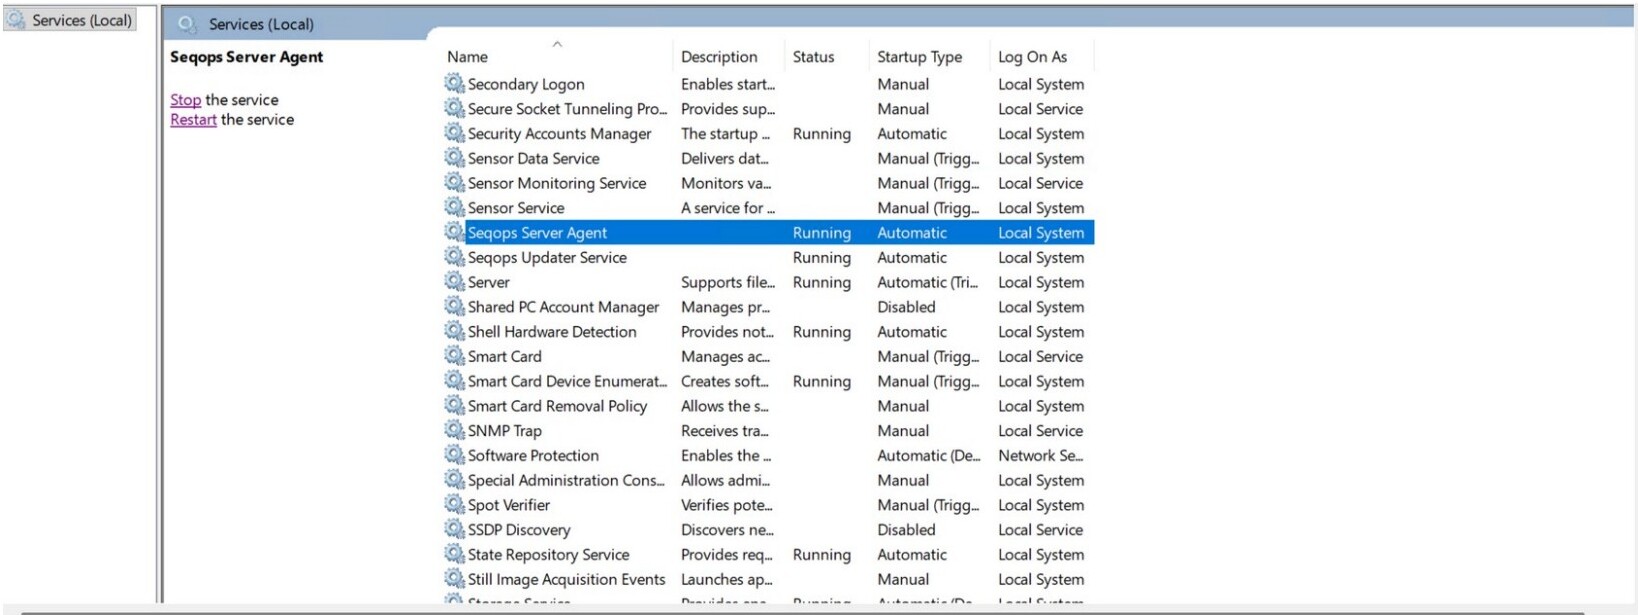This screenshot has height=615, width=1638.
Task: Sort by the Log On As column header
Action: click(1032, 57)
